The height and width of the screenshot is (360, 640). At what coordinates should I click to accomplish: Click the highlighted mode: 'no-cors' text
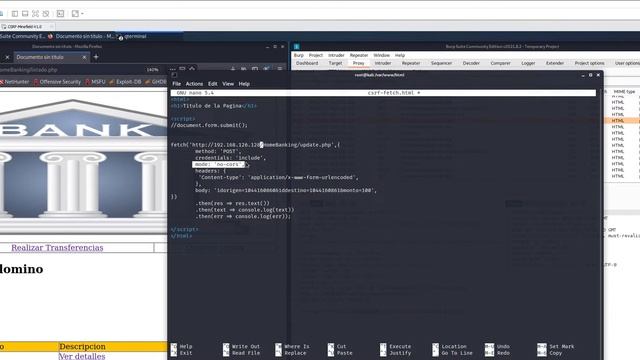tap(219, 164)
